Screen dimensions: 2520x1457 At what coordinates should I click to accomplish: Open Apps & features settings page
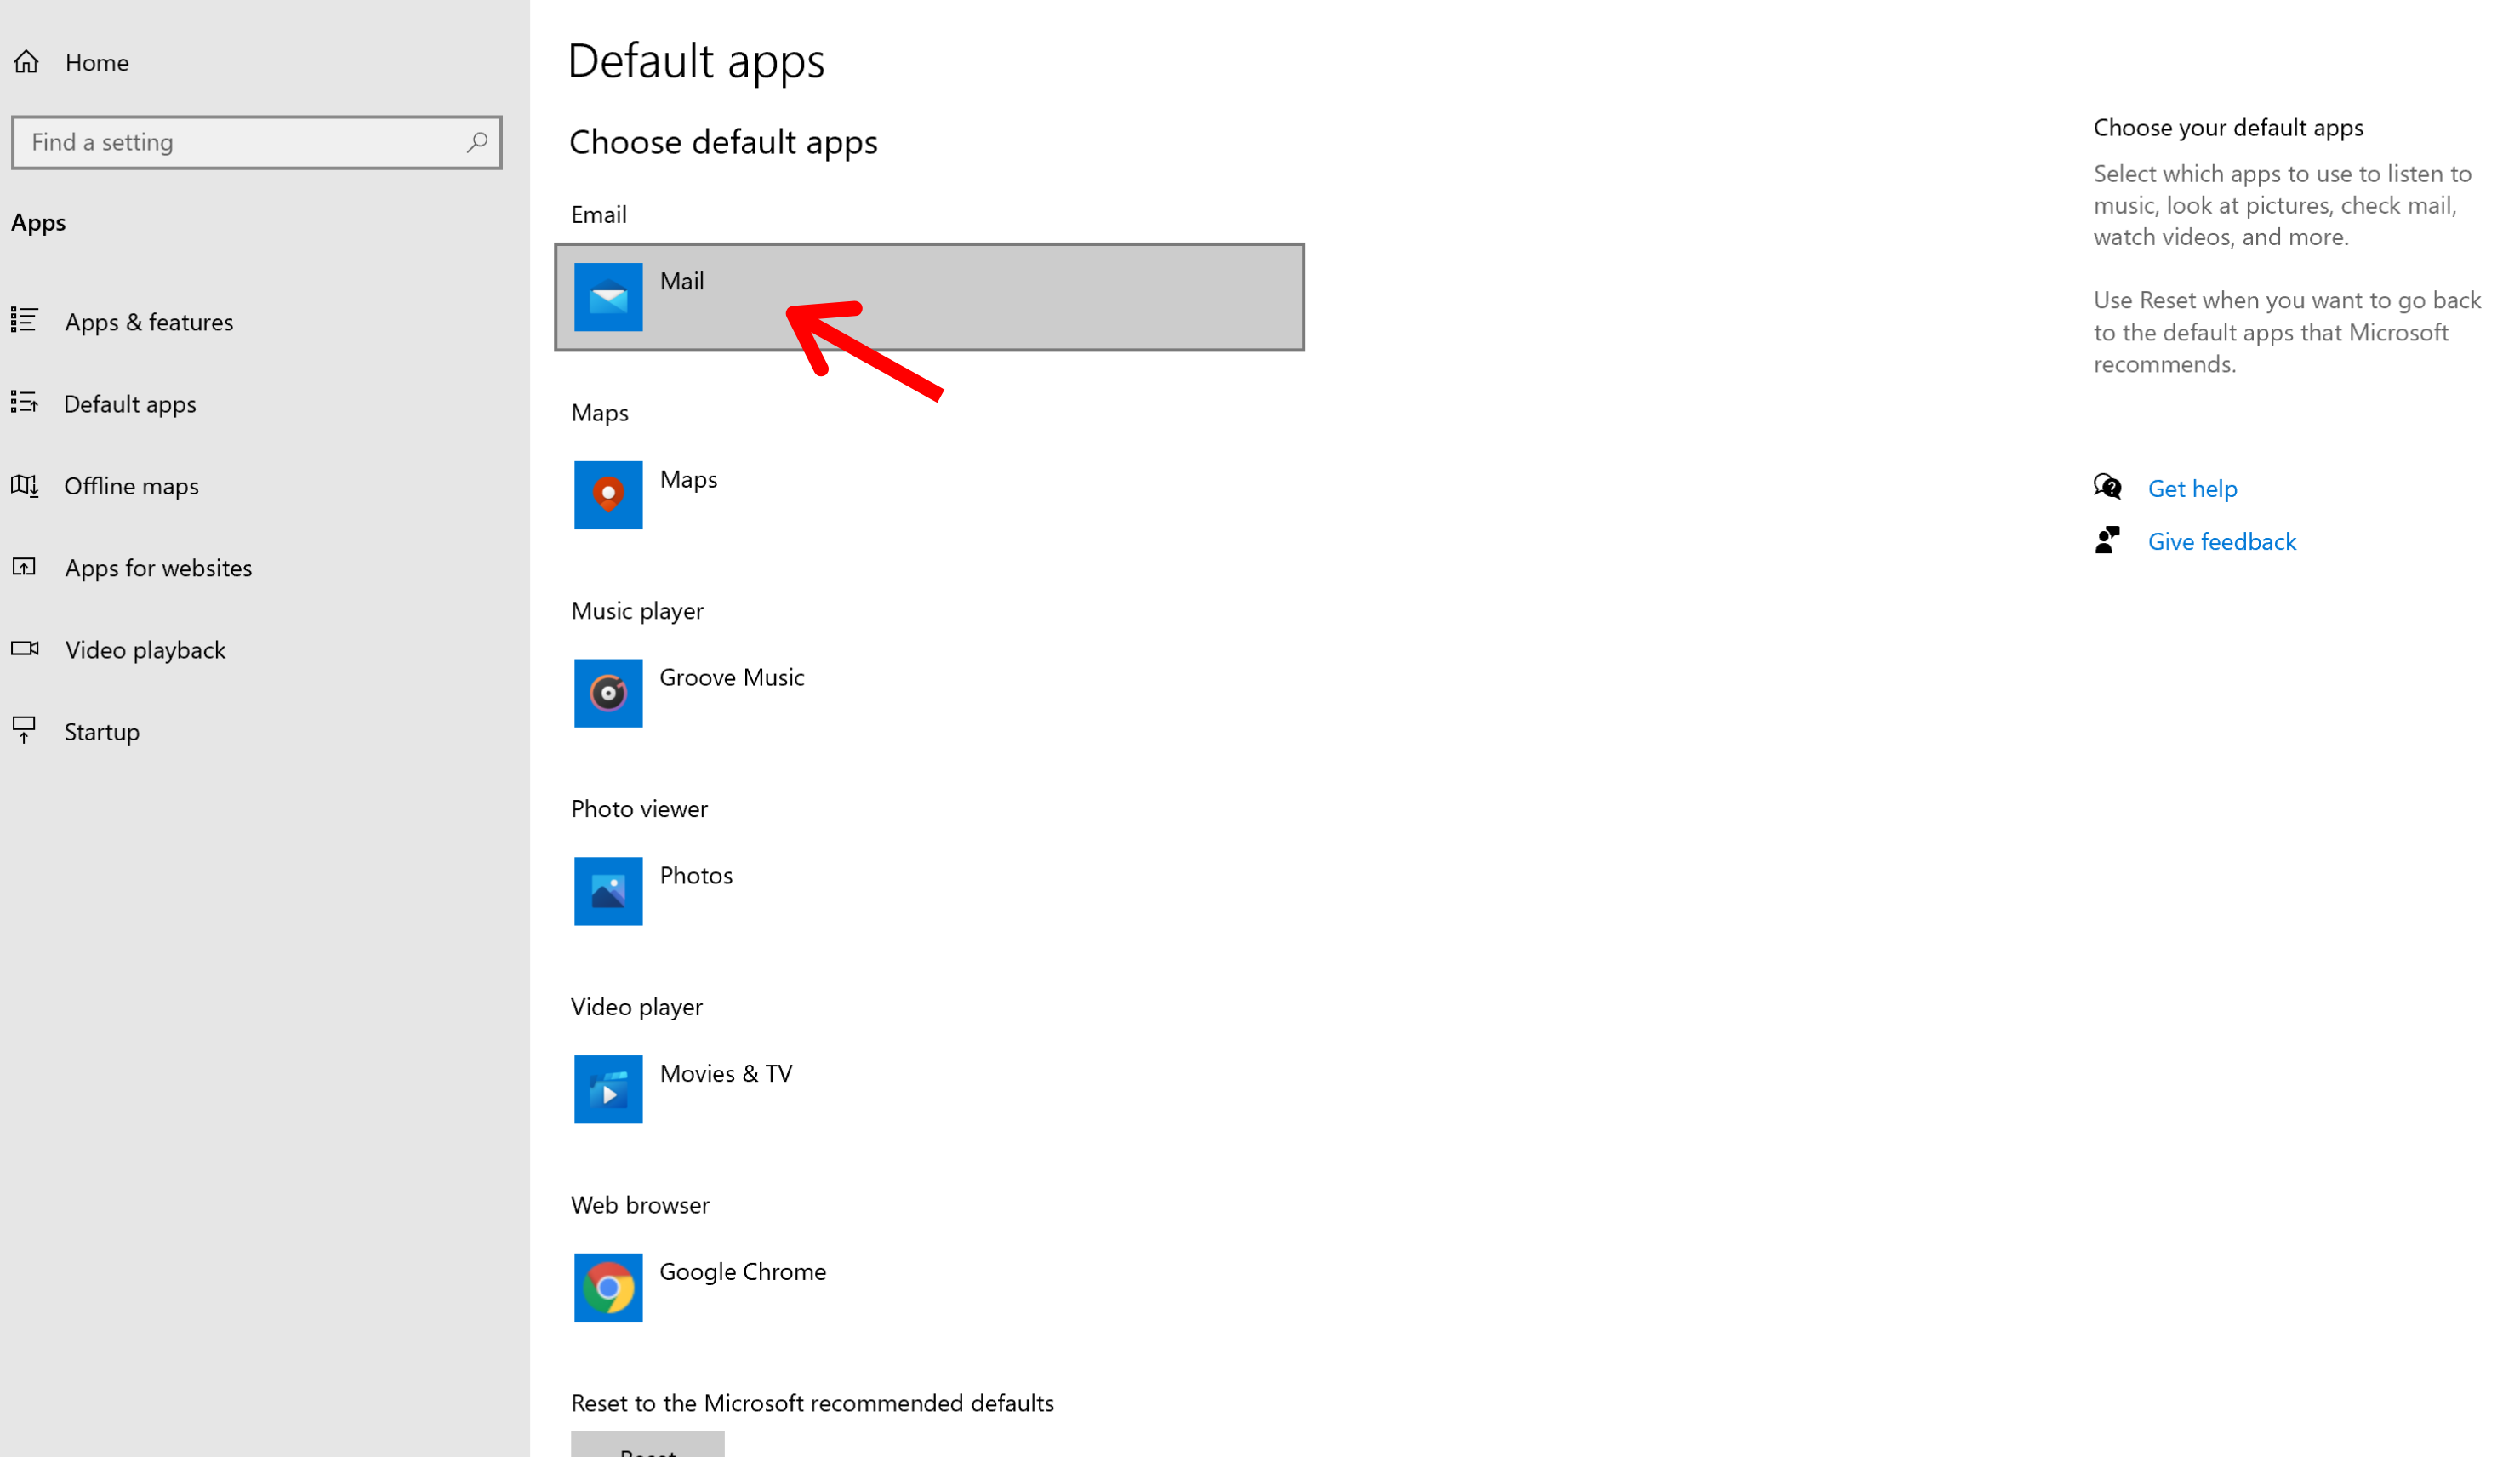[148, 322]
